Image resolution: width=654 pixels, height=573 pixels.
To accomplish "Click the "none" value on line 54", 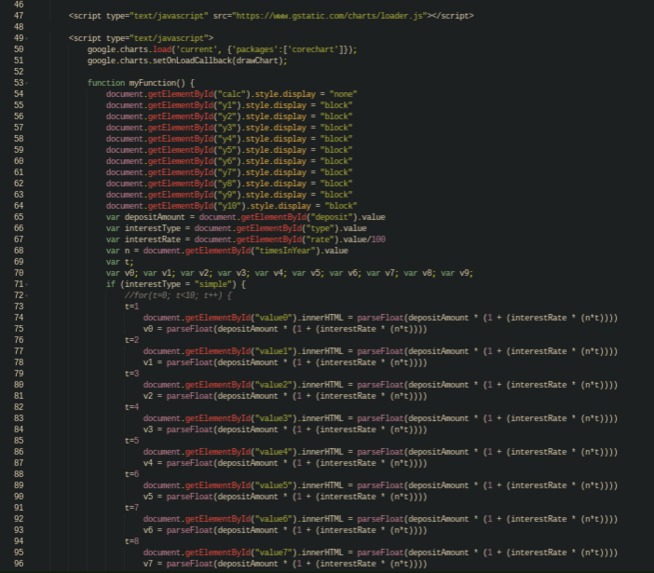I will pyautogui.click(x=343, y=94).
